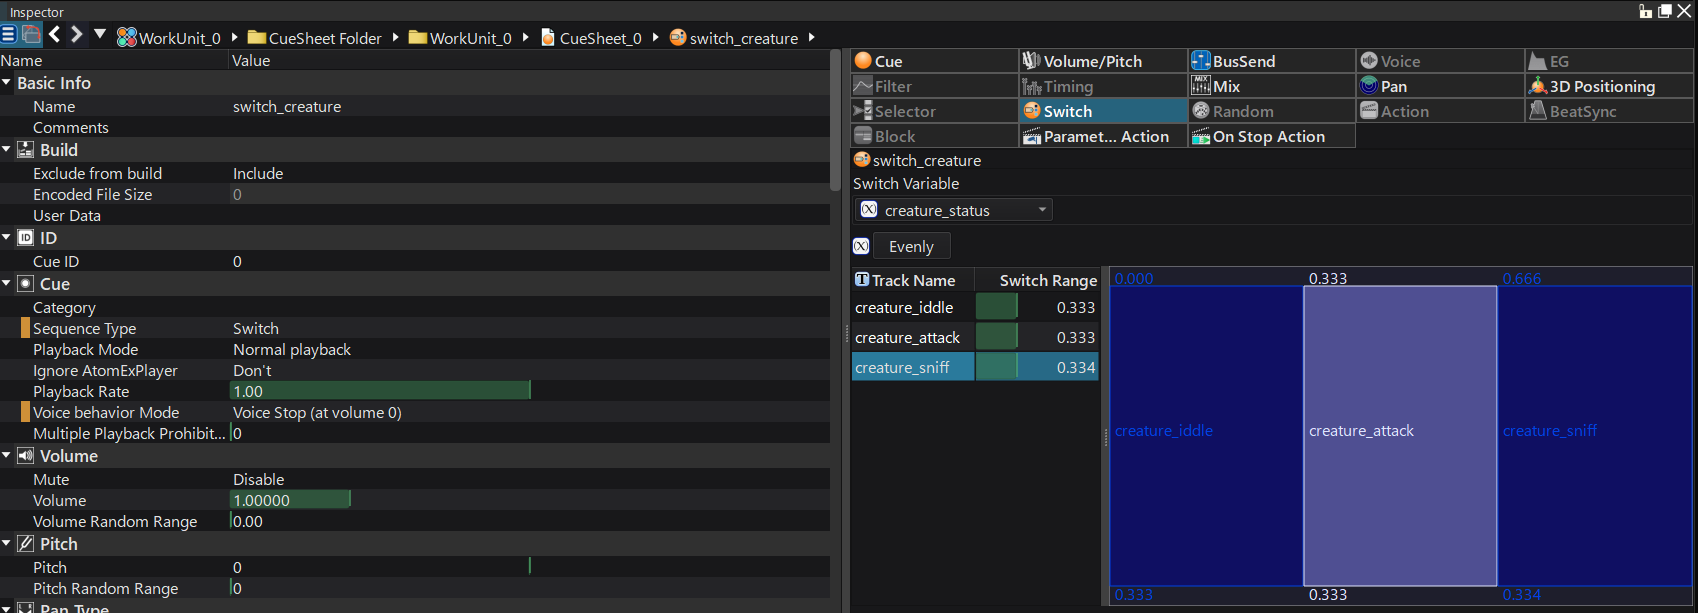Select the creature_attack track row
The width and height of the screenshot is (1698, 613).
(x=907, y=338)
